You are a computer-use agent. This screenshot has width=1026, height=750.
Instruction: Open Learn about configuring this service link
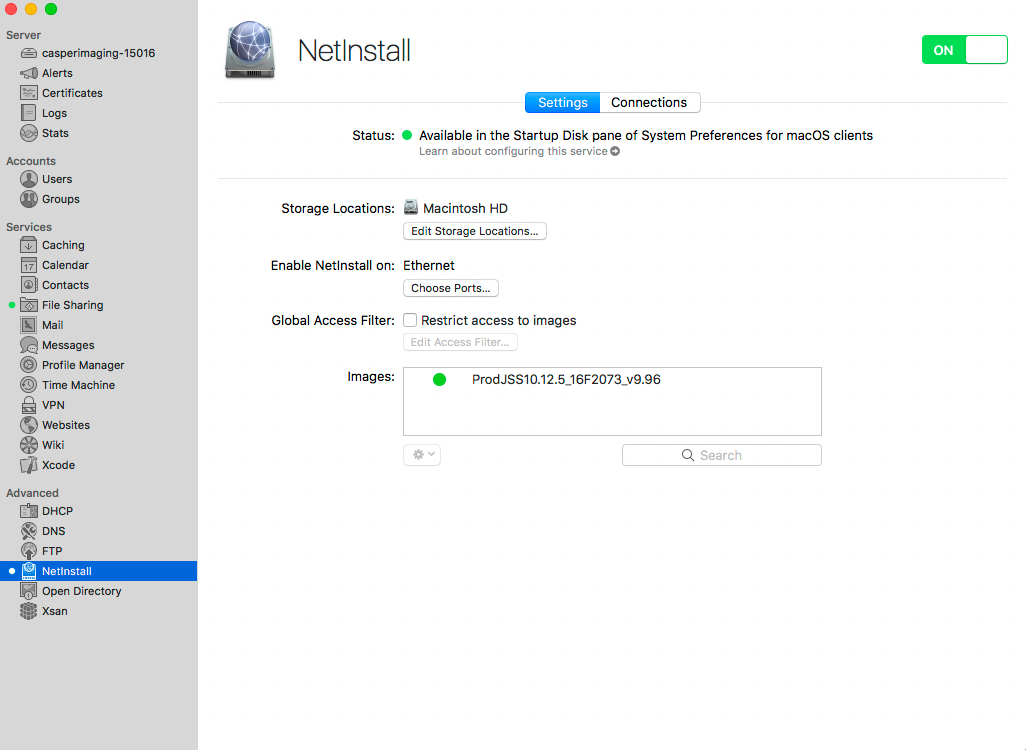coord(520,151)
